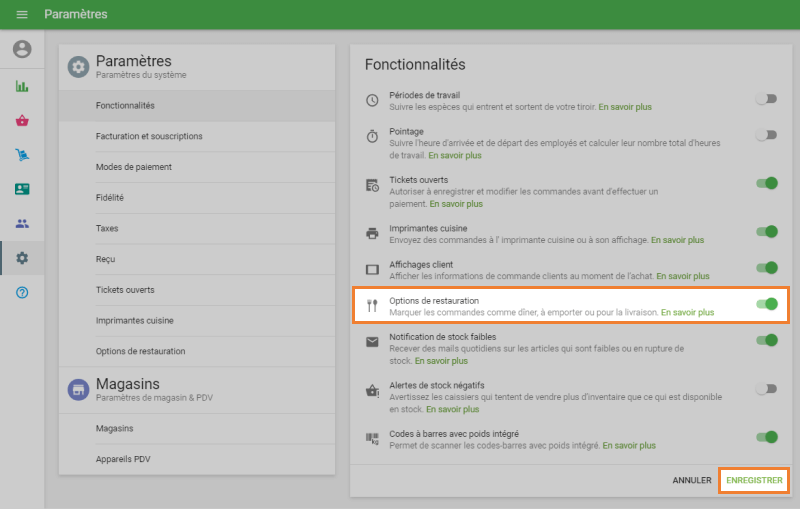
Task: Click the Fonctionnalités panel heading
Action: pyautogui.click(x=415, y=65)
